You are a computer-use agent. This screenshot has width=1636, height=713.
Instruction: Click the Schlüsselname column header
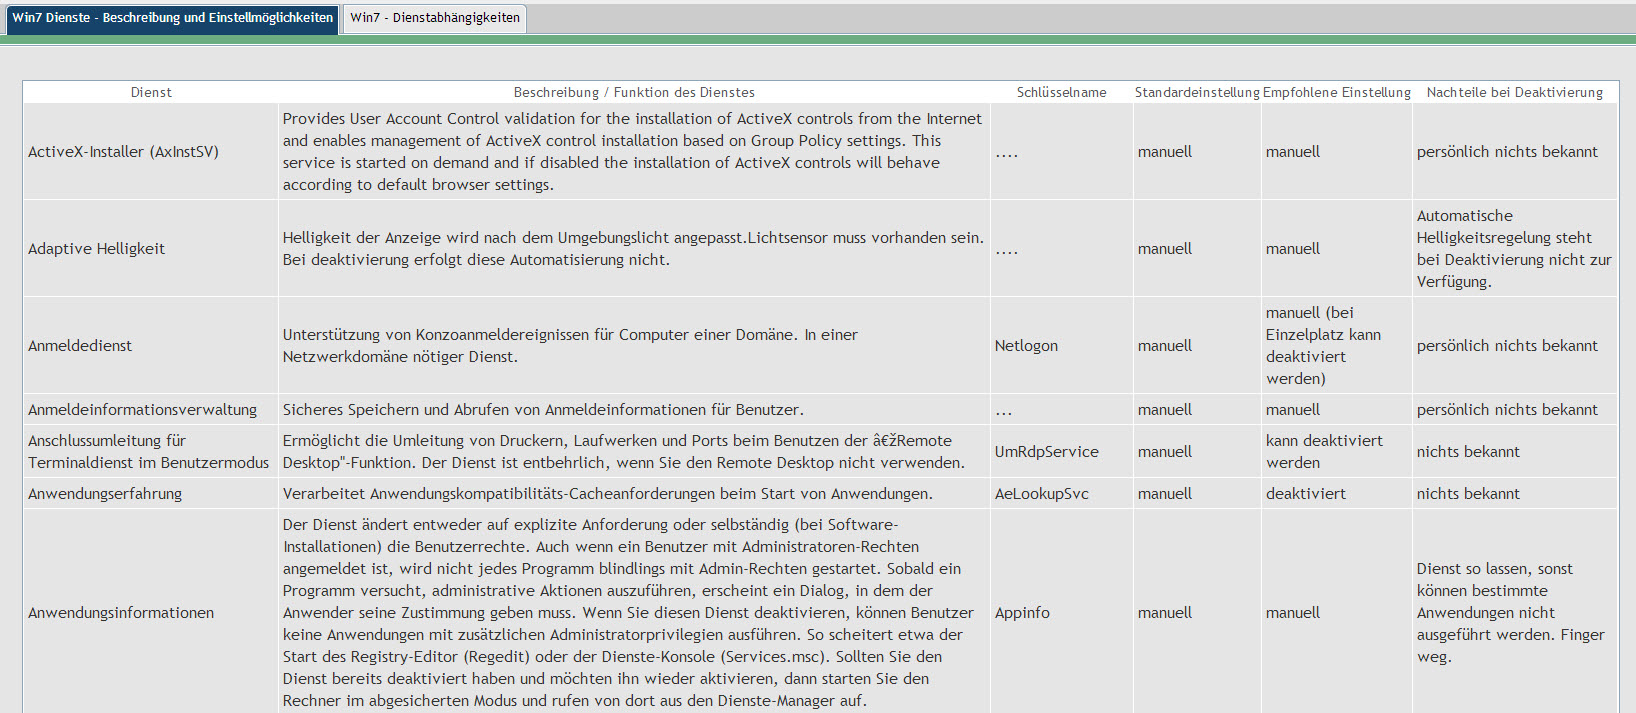click(x=1061, y=92)
